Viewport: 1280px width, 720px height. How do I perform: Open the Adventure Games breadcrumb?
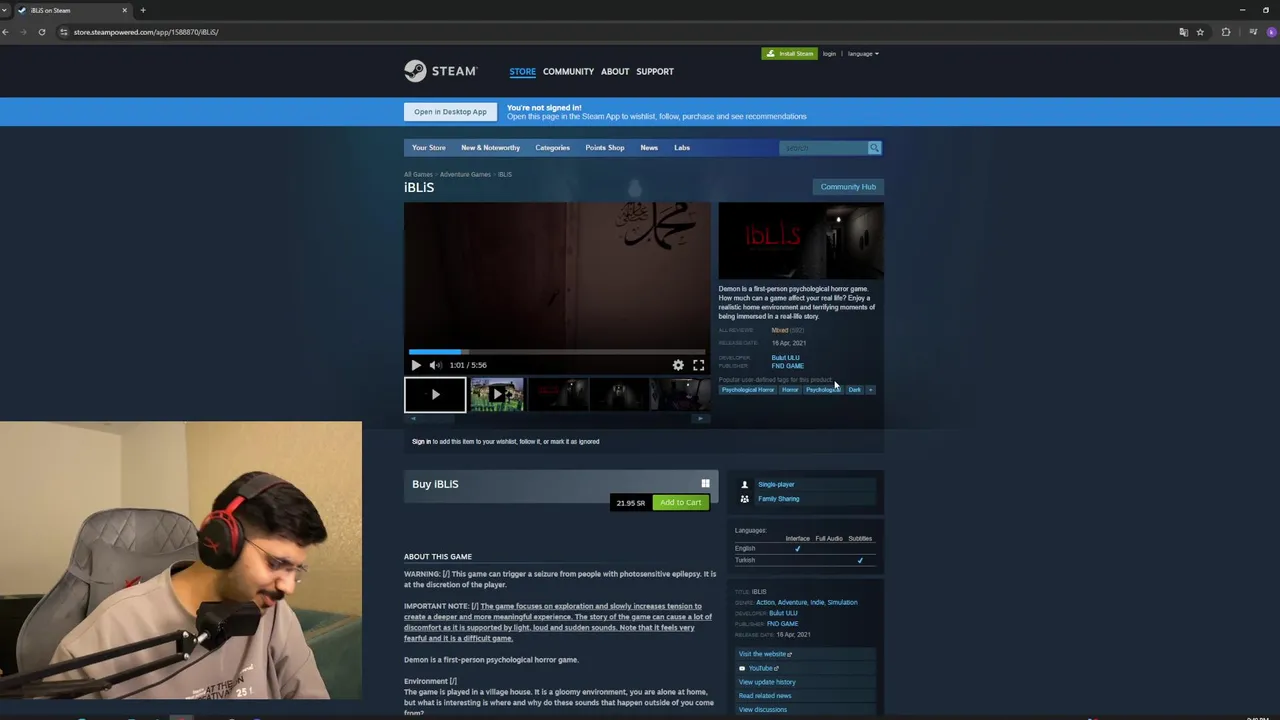click(465, 175)
